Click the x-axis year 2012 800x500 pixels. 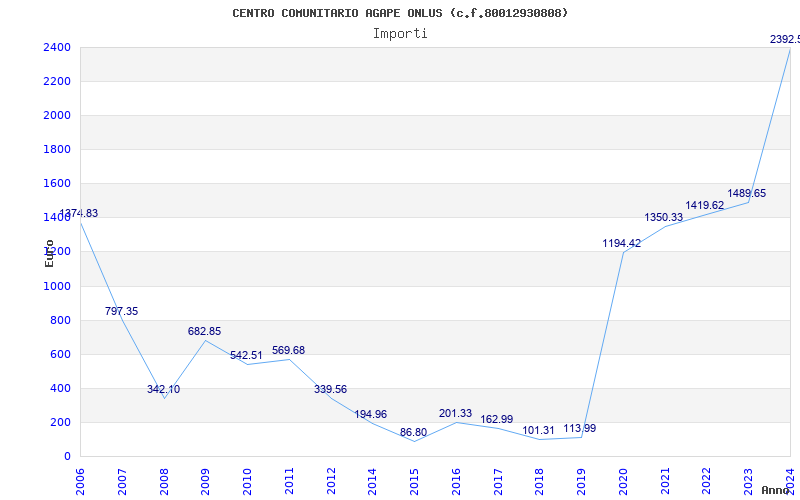pyautogui.click(x=331, y=482)
